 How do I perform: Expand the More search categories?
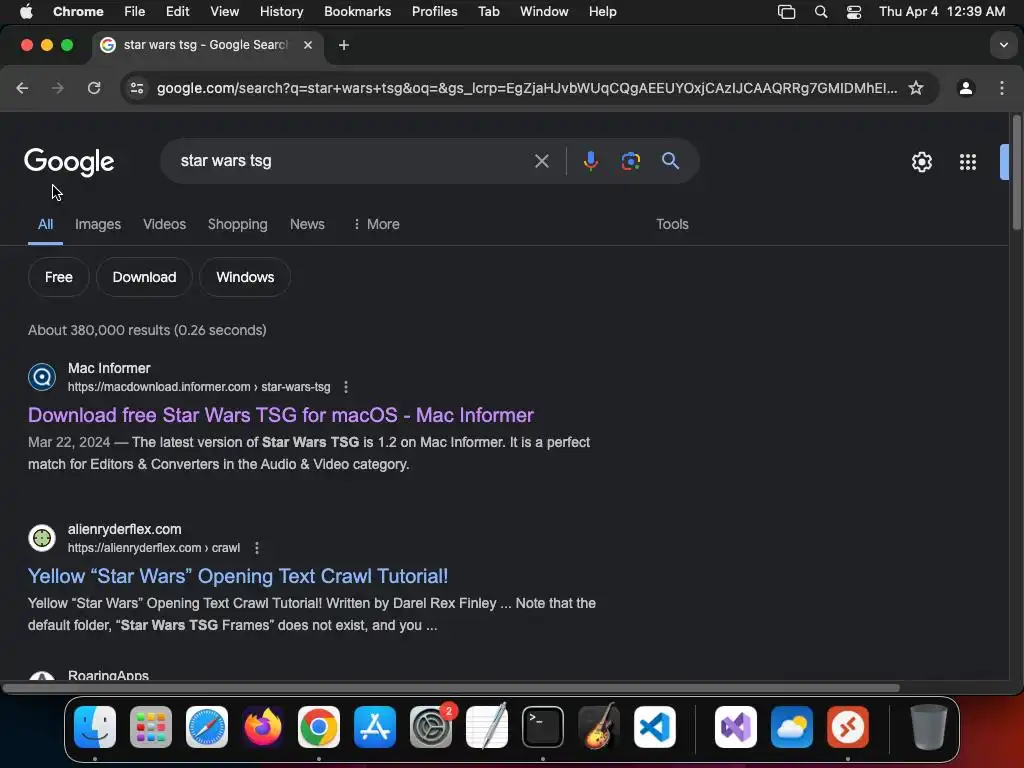click(x=376, y=225)
